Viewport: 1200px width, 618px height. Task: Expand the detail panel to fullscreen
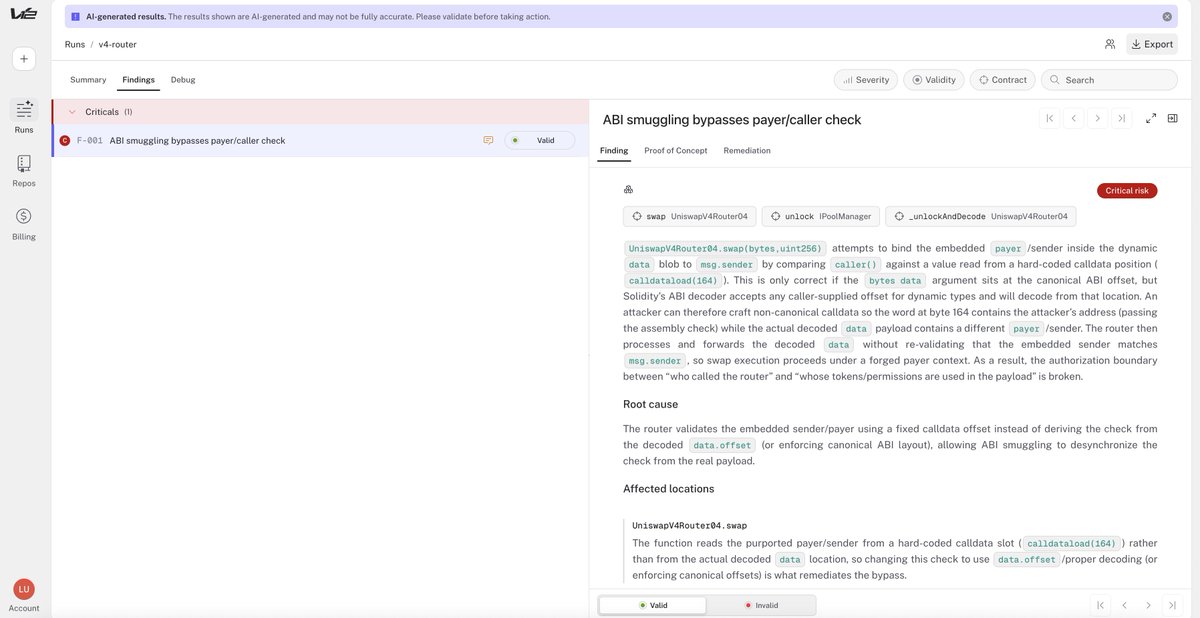pyautogui.click(x=1151, y=118)
